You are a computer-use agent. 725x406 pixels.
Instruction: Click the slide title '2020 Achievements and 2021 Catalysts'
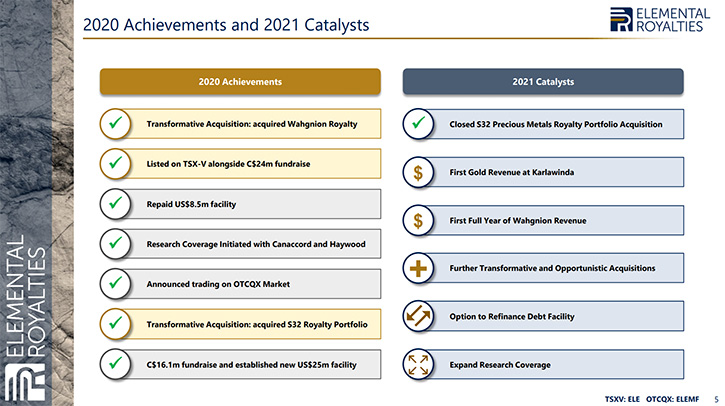coord(226,25)
